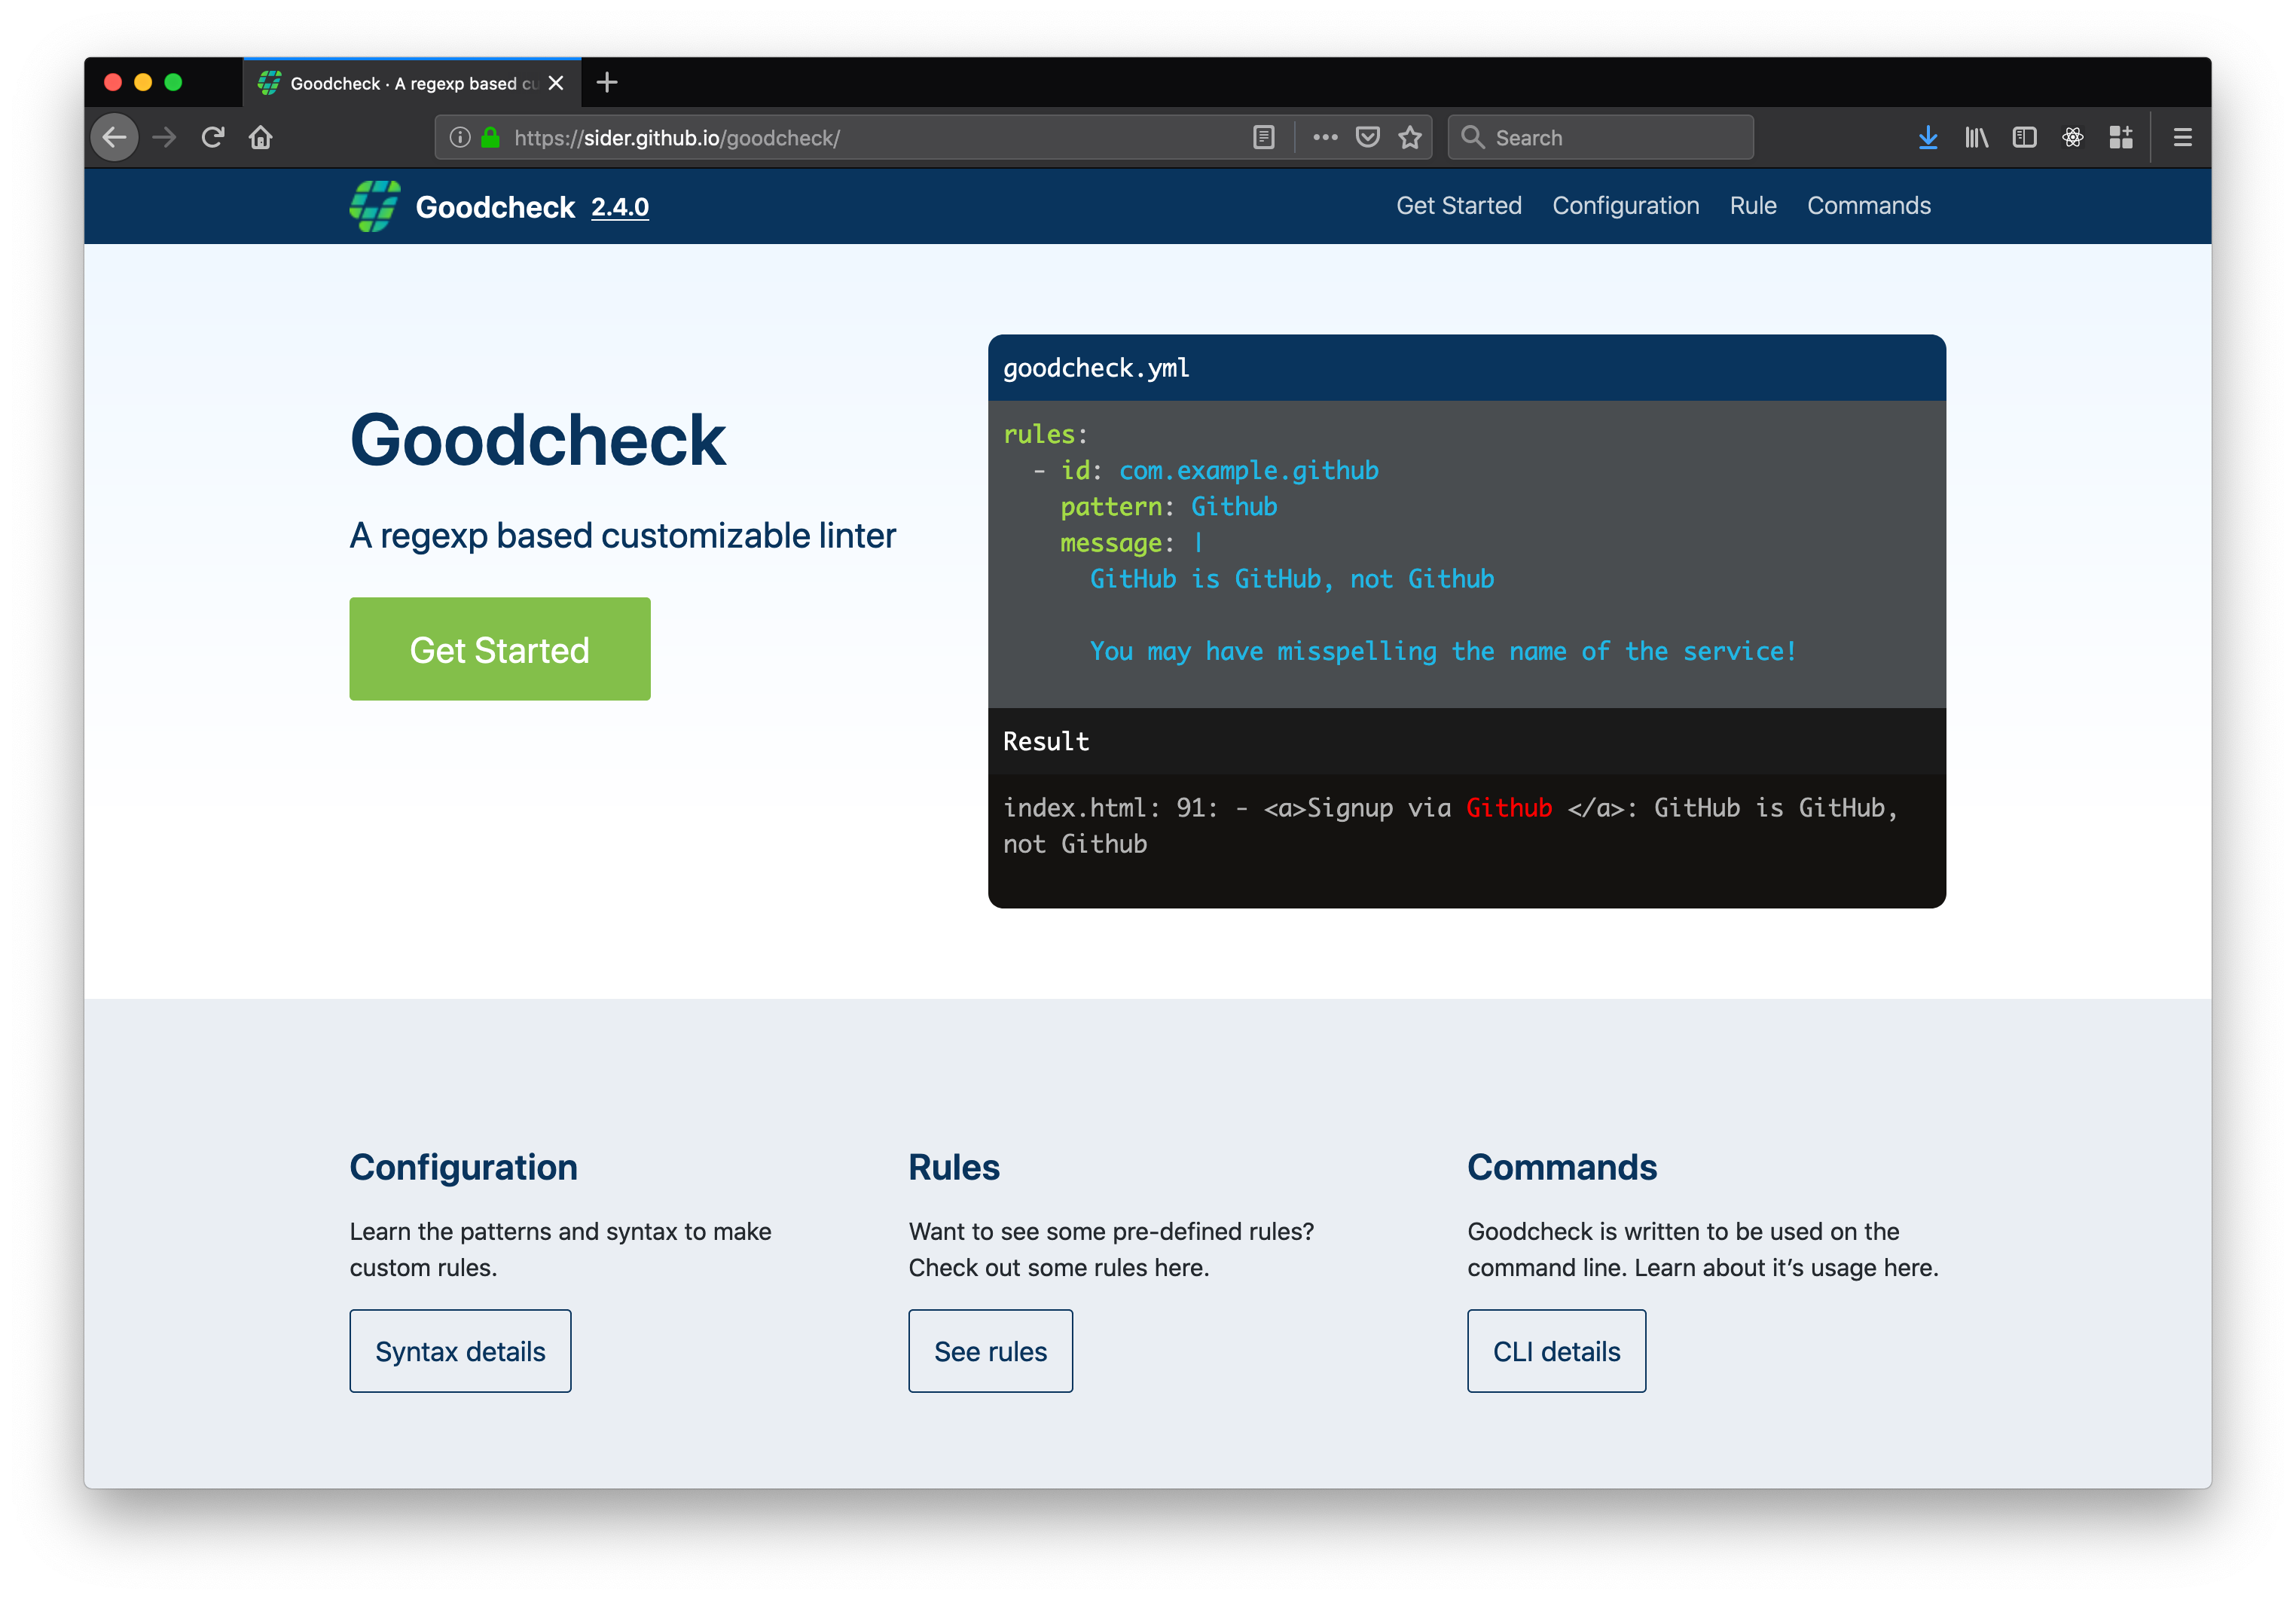Screen dimensions: 2296x1600
Task: Open page actions three-dots menu
Action: coord(1325,138)
